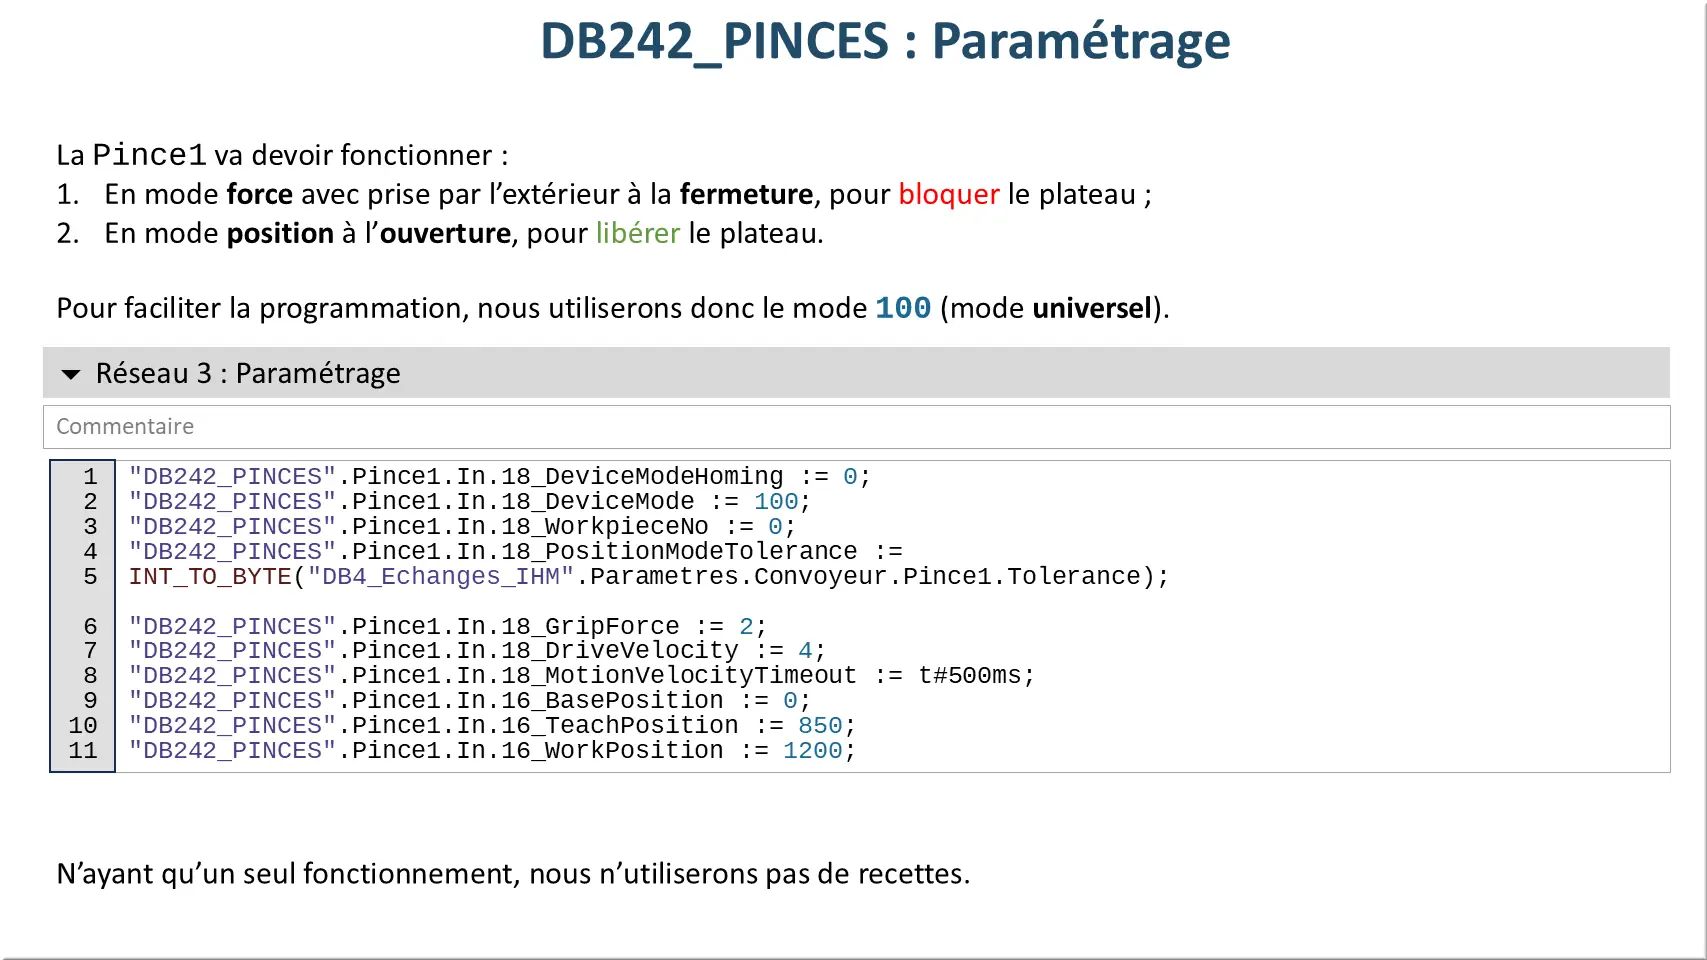Select code line 2 DeviceMode := 100
The width and height of the screenshot is (1707, 960).
(469, 502)
